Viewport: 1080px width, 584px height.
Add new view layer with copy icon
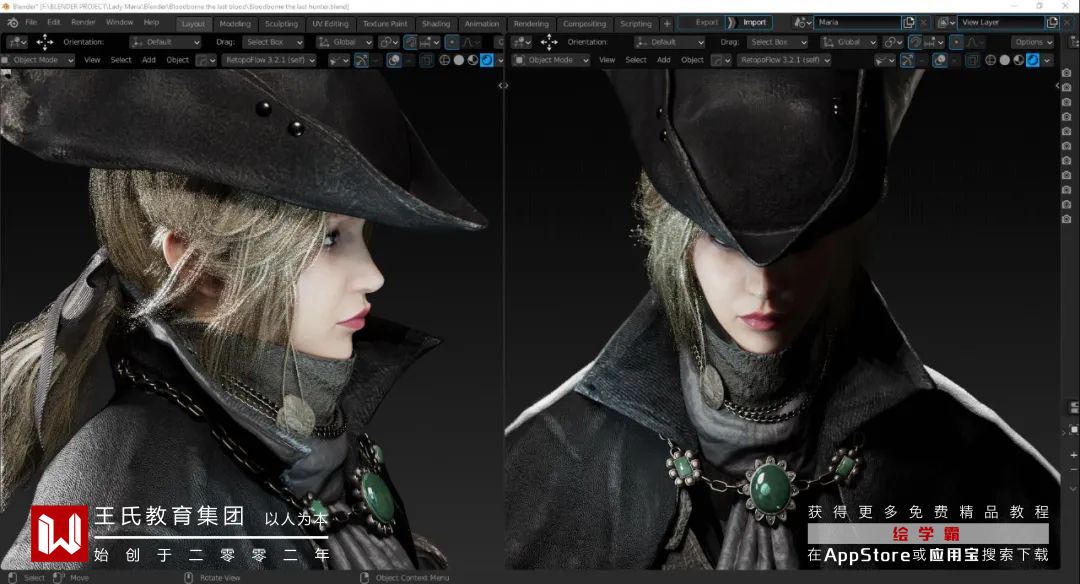click(x=1052, y=23)
